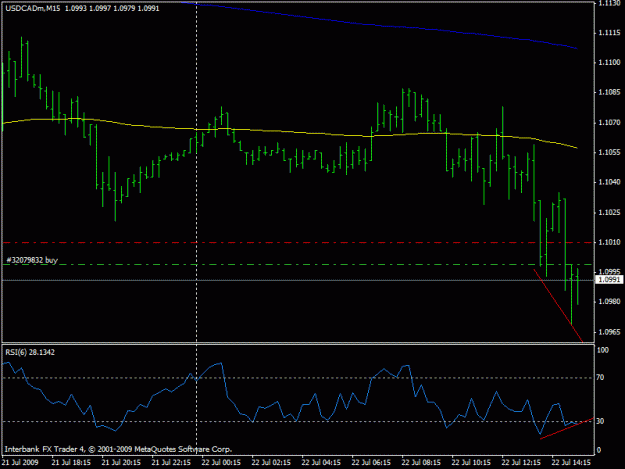This screenshot has width=625, height=469.
Task: Click the time axis label 22 Jul 14:15
Action: coord(571,462)
